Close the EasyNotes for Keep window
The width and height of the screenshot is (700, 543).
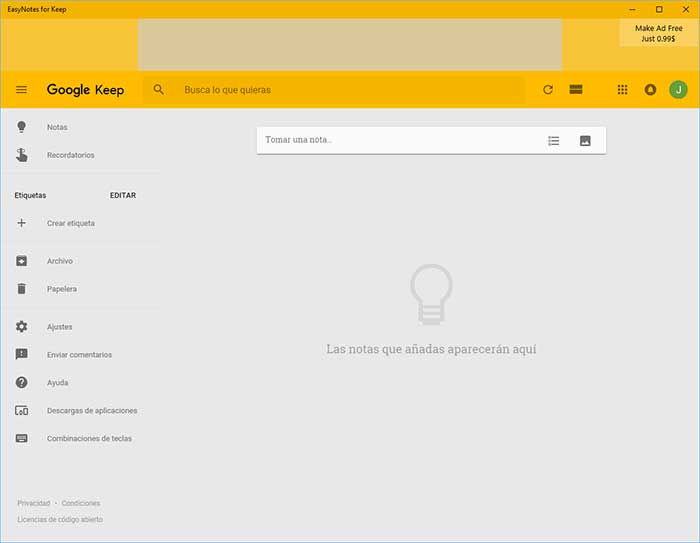click(x=686, y=9)
